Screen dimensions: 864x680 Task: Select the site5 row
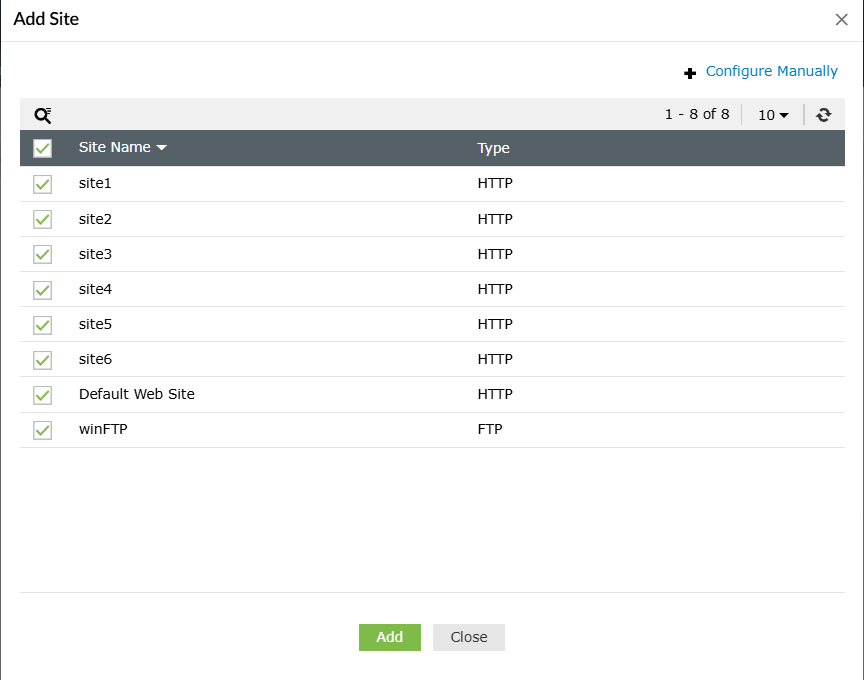(x=96, y=323)
